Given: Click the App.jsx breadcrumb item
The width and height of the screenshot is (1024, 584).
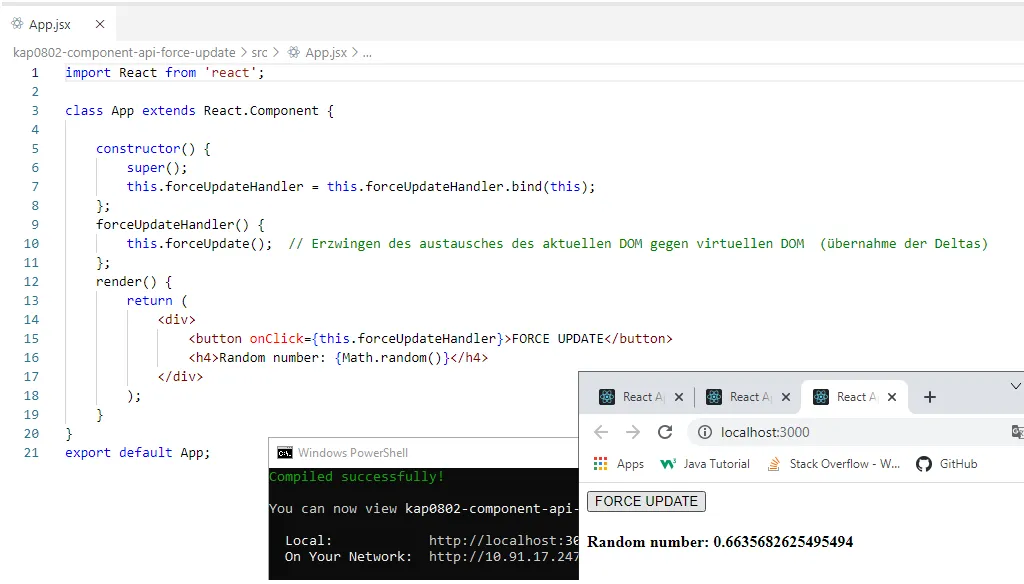Looking at the screenshot, I should click(326, 52).
